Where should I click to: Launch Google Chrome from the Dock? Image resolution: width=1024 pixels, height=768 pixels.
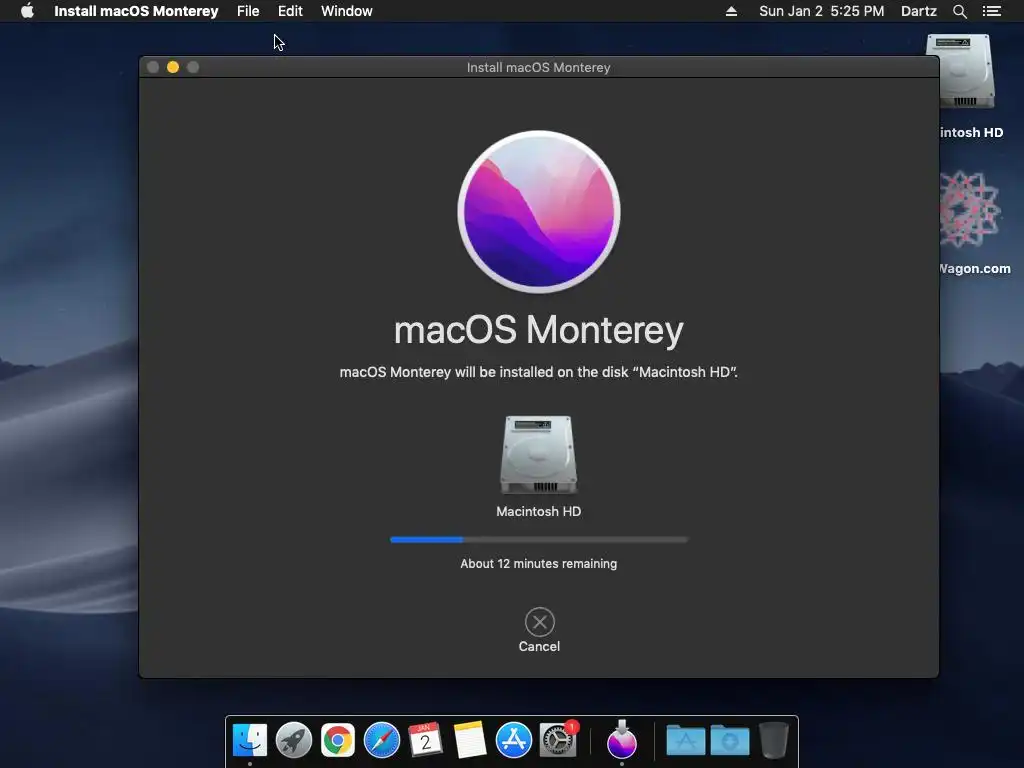pyautogui.click(x=338, y=741)
